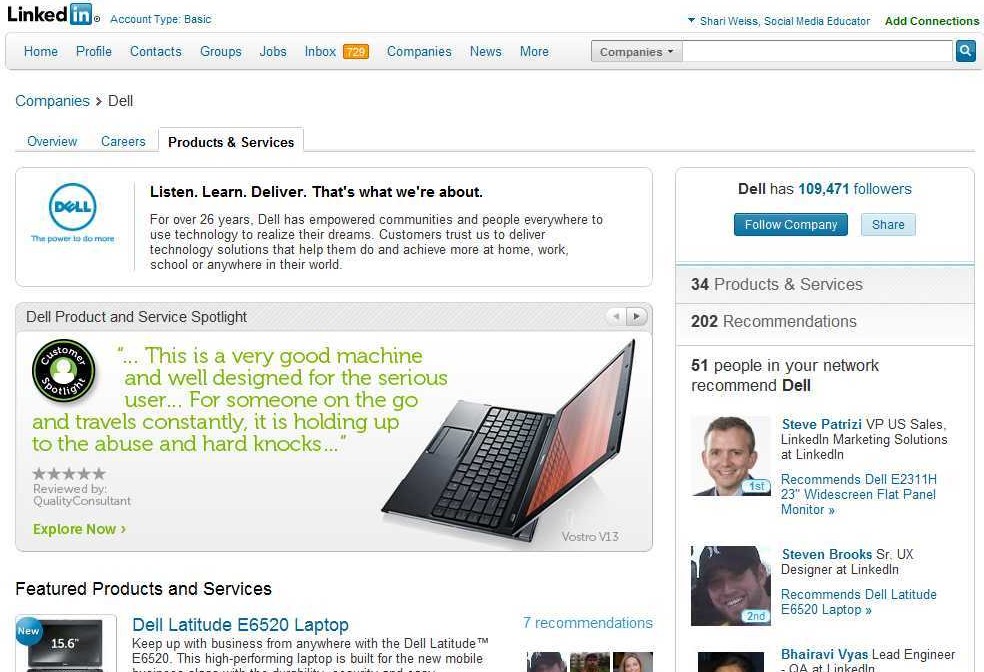Screen dimensions: 984x672
Task: Click the Share button
Action: click(x=888, y=225)
